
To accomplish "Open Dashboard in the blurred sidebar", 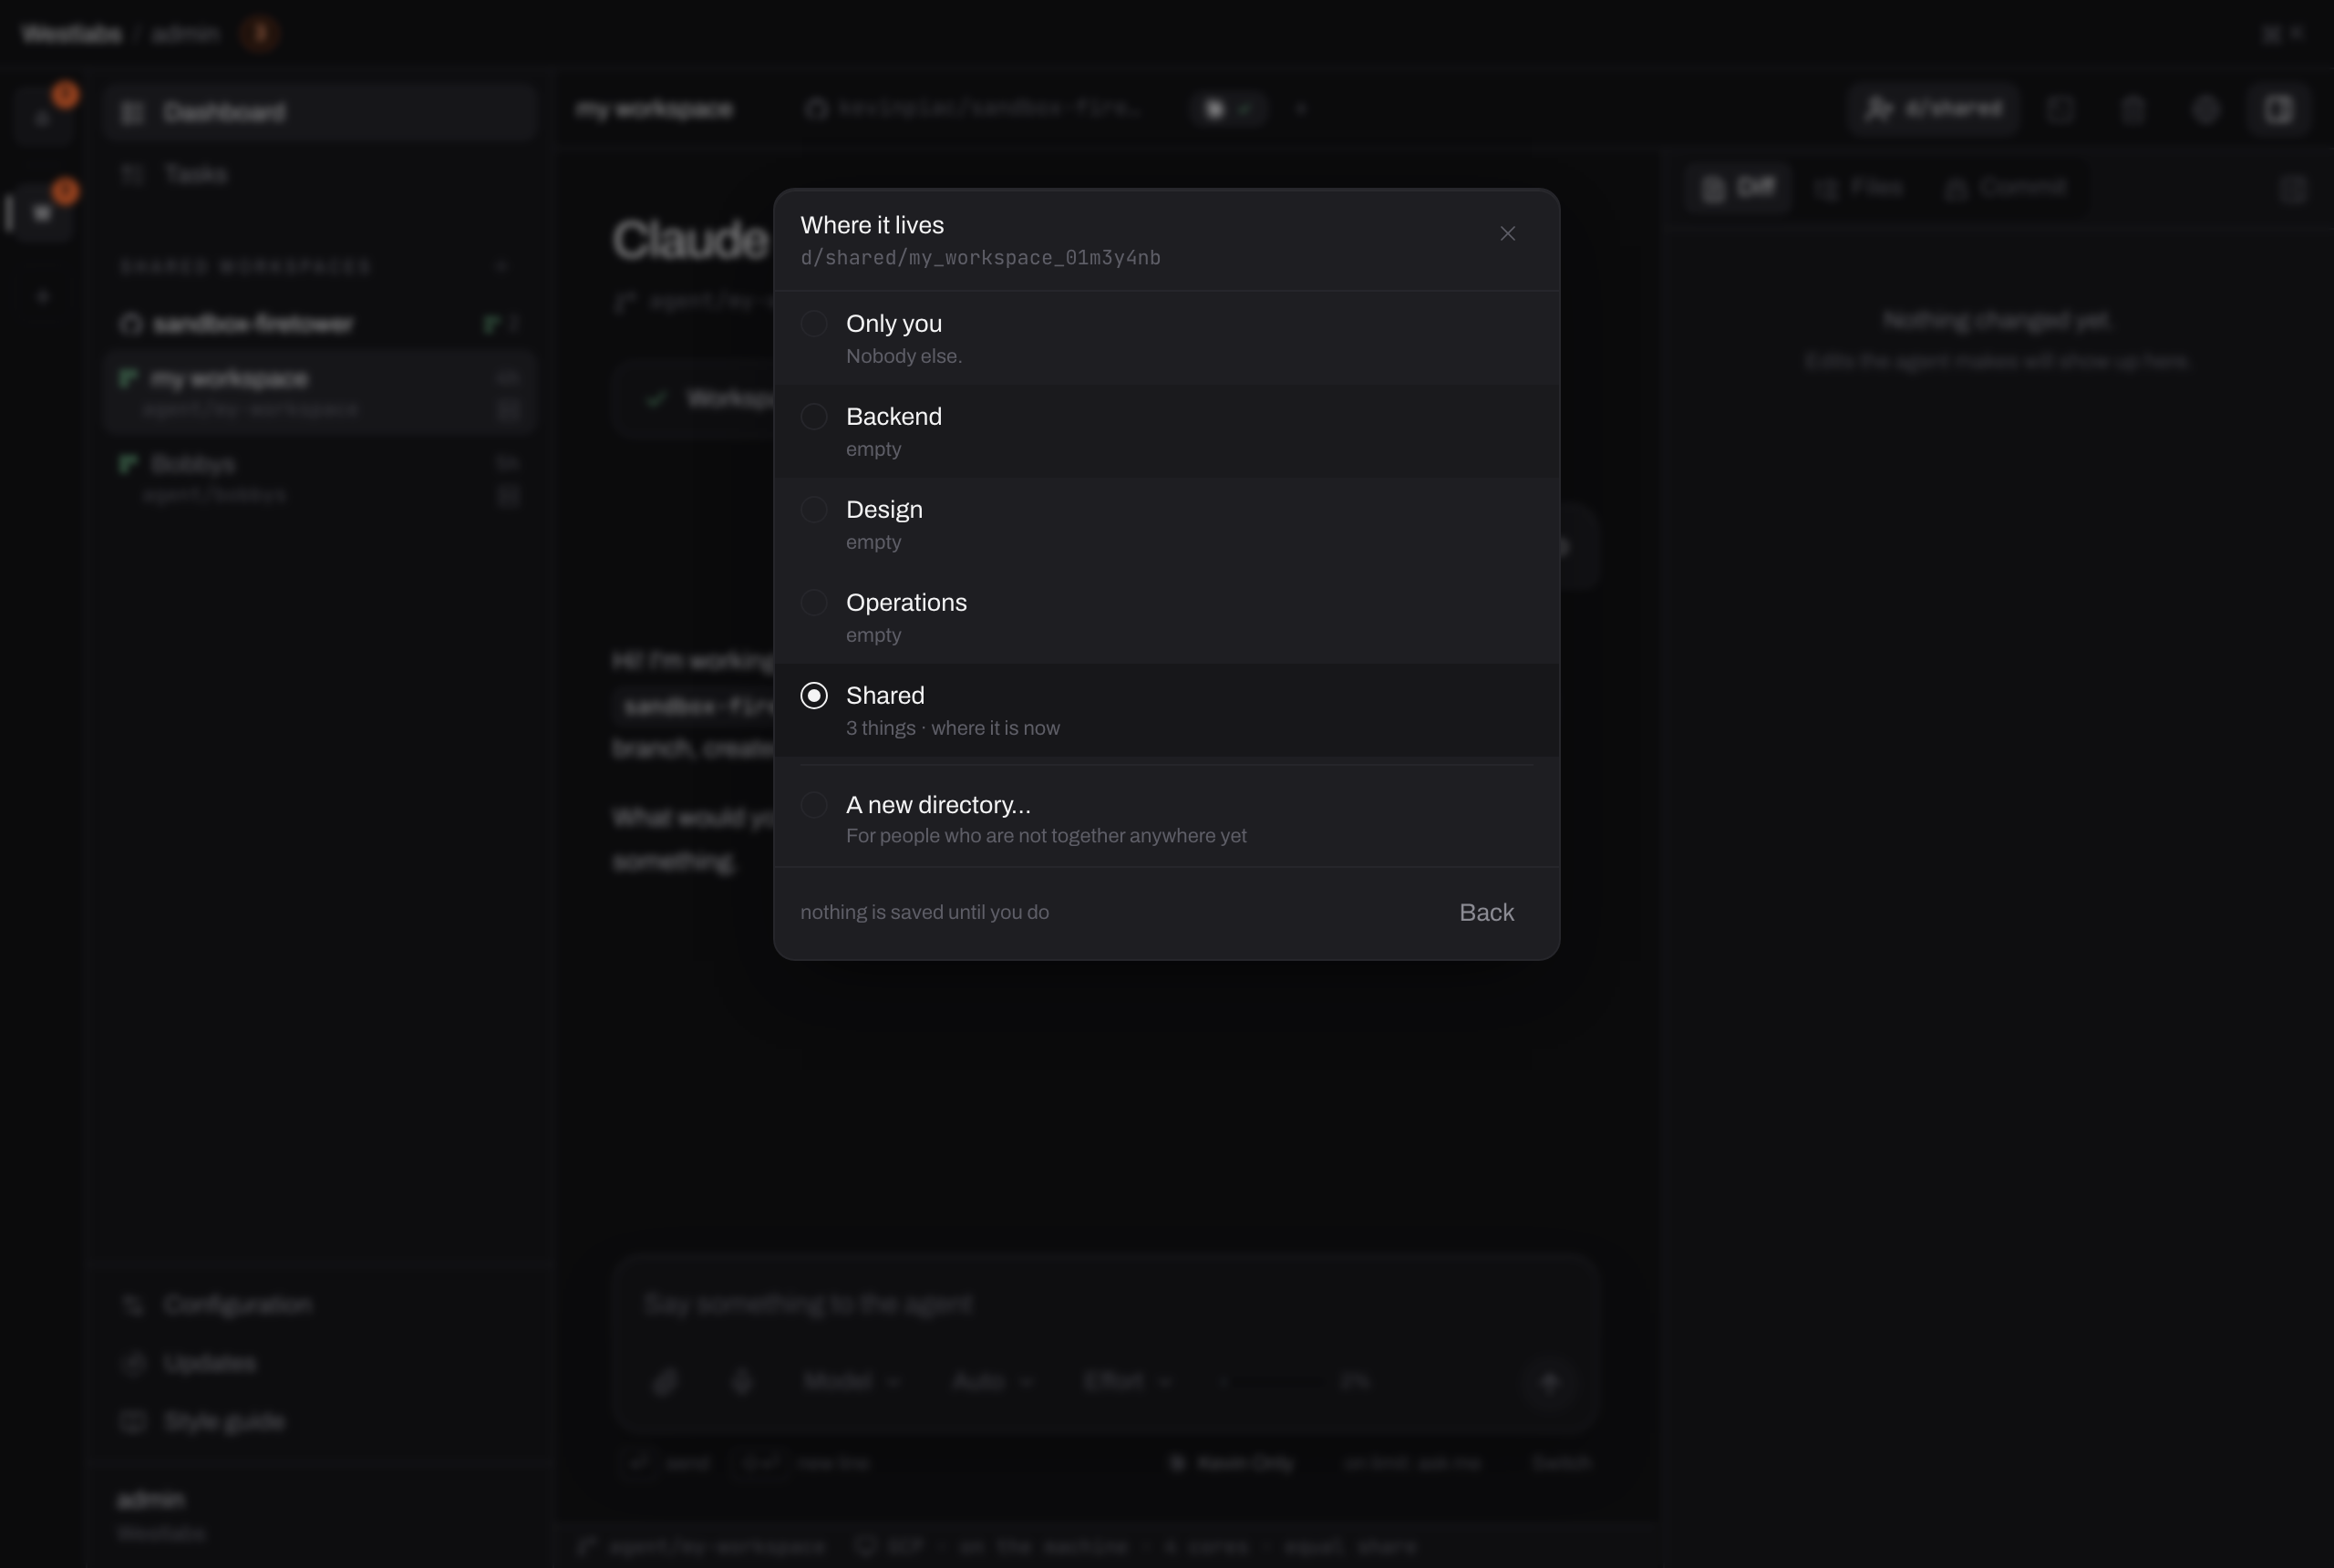I will click(x=320, y=112).
